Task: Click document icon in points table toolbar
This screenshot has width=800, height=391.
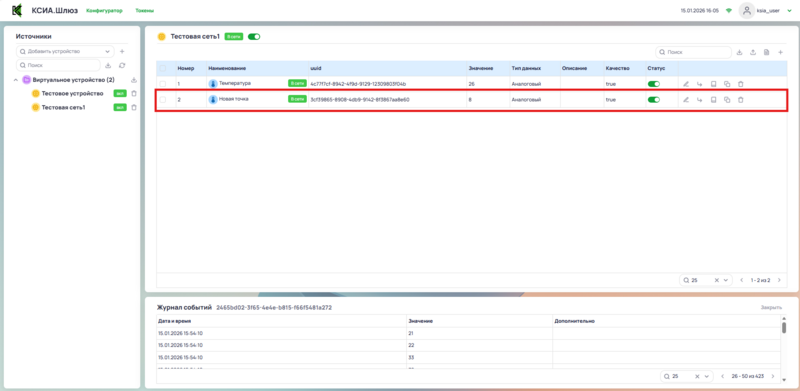Action: click(x=766, y=52)
